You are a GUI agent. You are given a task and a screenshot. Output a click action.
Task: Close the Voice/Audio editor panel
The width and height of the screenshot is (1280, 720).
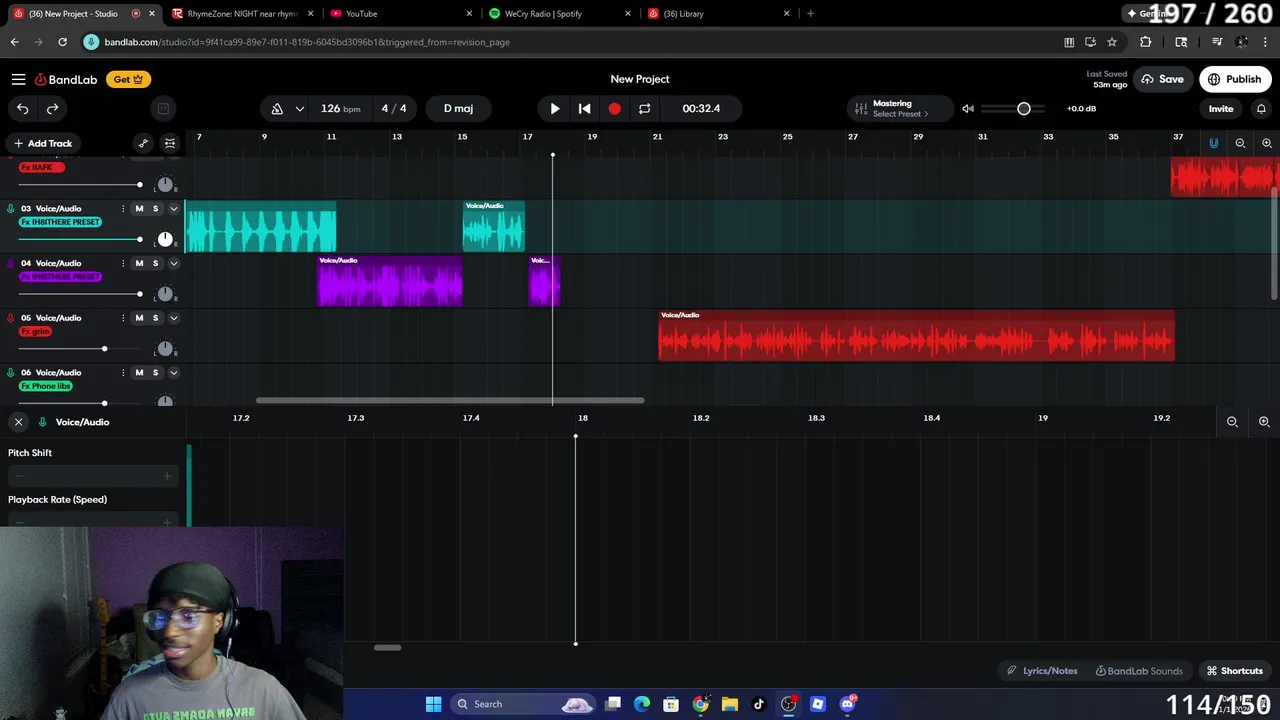tap(18, 422)
